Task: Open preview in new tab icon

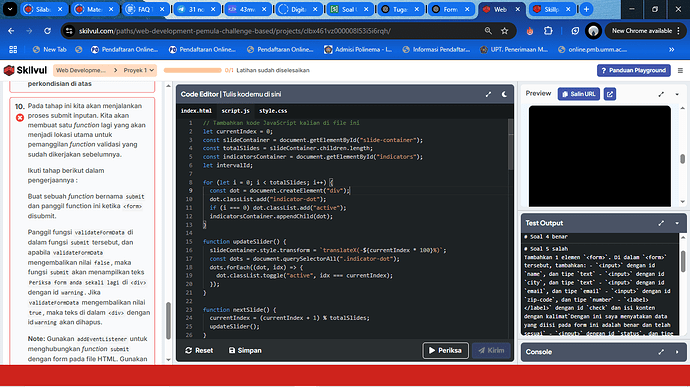Action: point(610,94)
